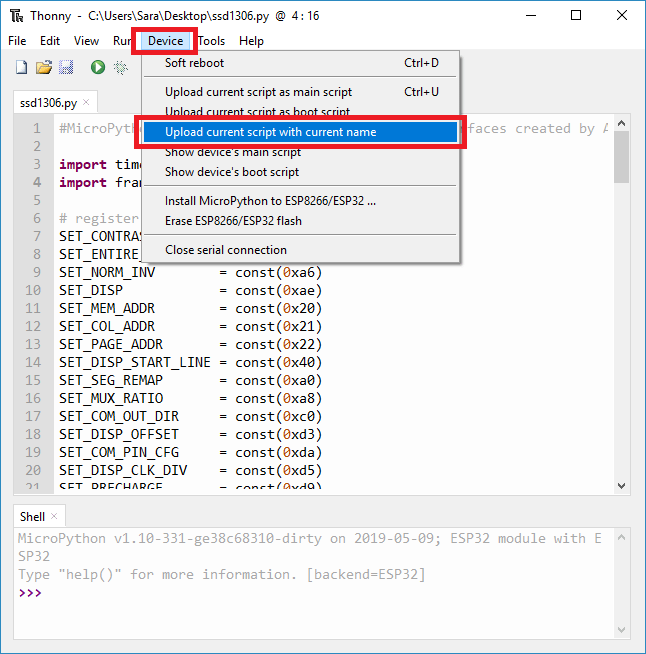Click the New file toolbar icon
Image resolution: width=646 pixels, height=654 pixels.
pyautogui.click(x=21, y=67)
